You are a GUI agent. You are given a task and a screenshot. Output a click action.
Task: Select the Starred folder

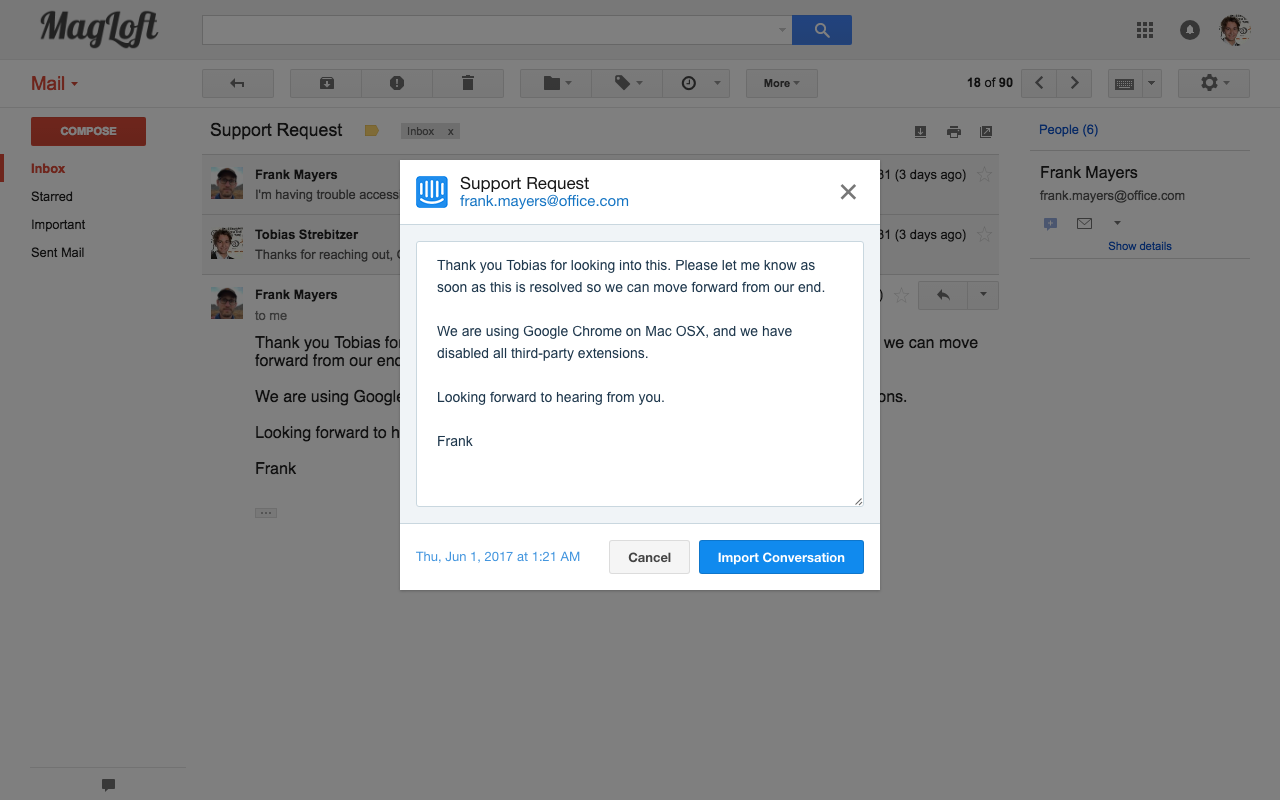[52, 197]
